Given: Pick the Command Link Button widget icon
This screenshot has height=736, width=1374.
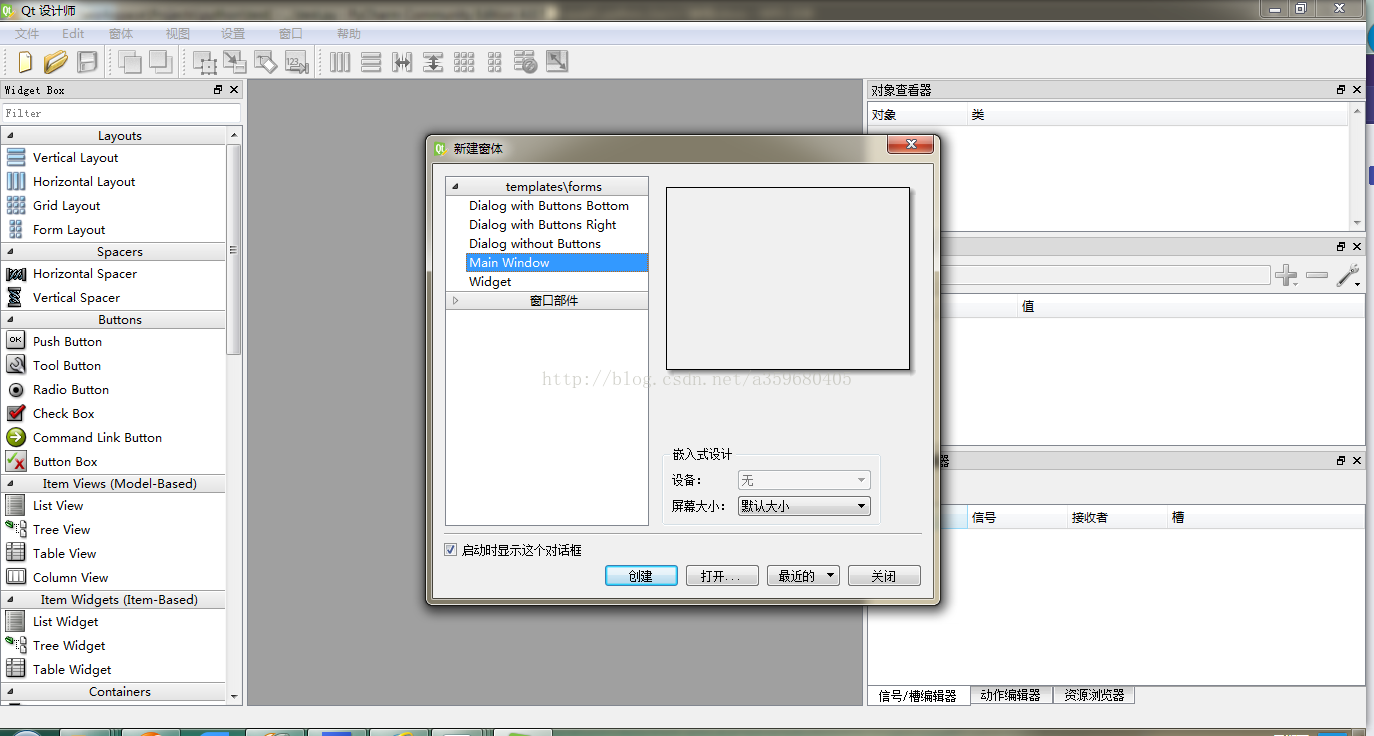Looking at the screenshot, I should (x=16, y=437).
